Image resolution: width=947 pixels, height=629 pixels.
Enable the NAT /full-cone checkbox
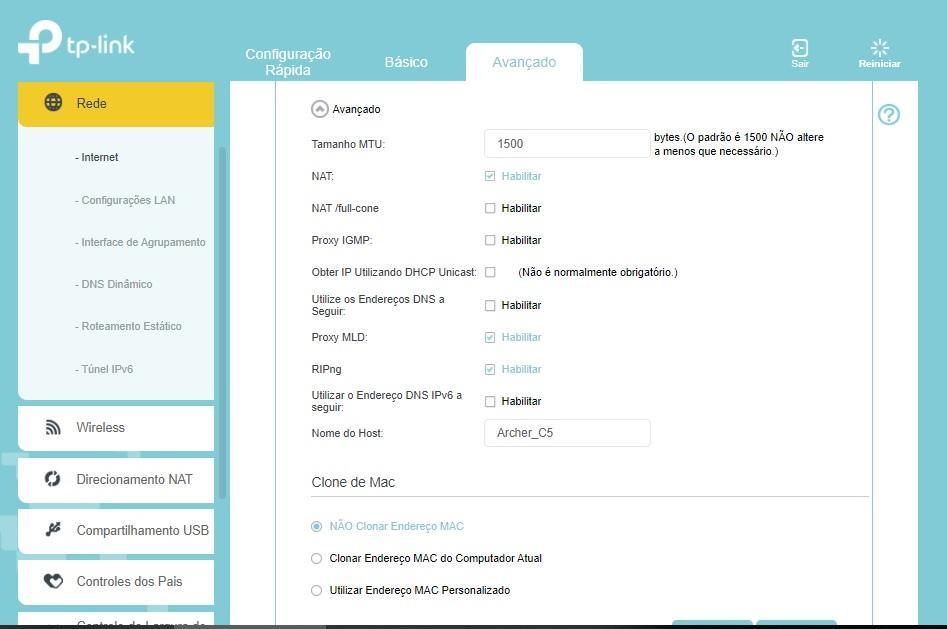click(490, 209)
